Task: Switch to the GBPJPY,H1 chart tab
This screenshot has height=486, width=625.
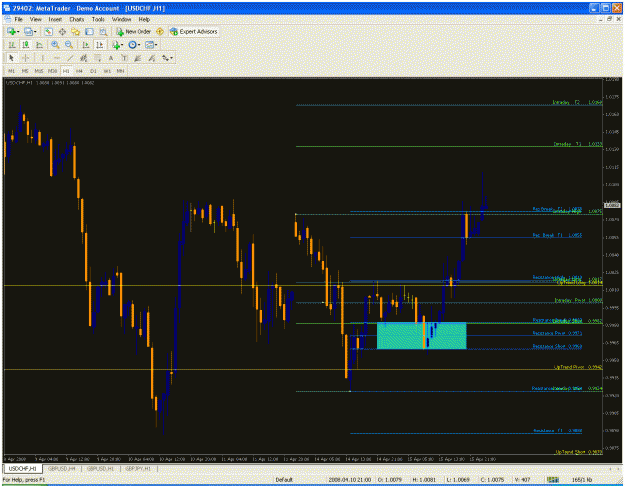Action: coord(138,468)
